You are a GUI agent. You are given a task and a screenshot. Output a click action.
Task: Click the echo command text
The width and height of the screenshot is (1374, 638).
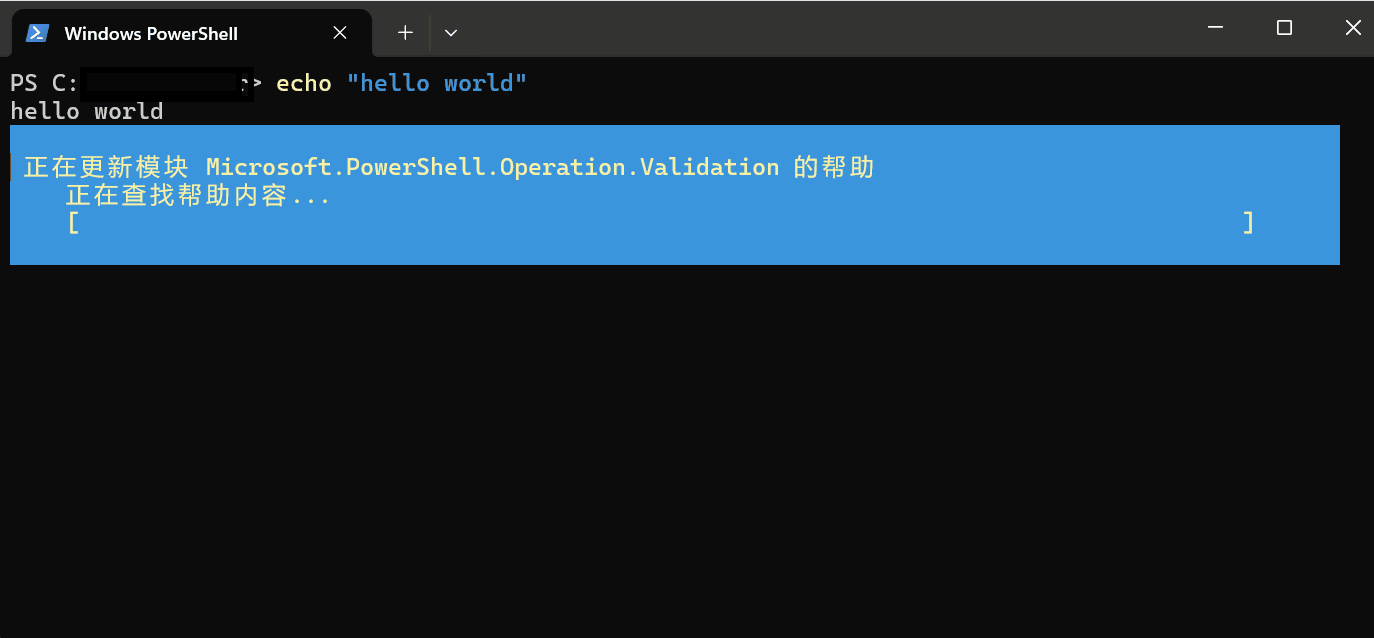coord(303,83)
